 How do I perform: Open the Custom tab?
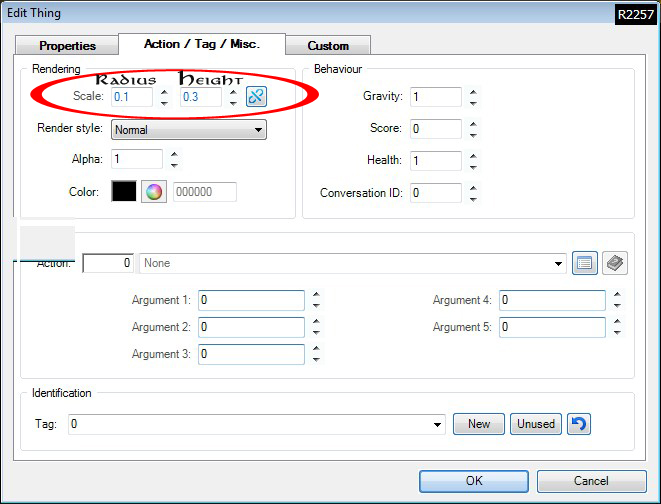click(x=328, y=46)
